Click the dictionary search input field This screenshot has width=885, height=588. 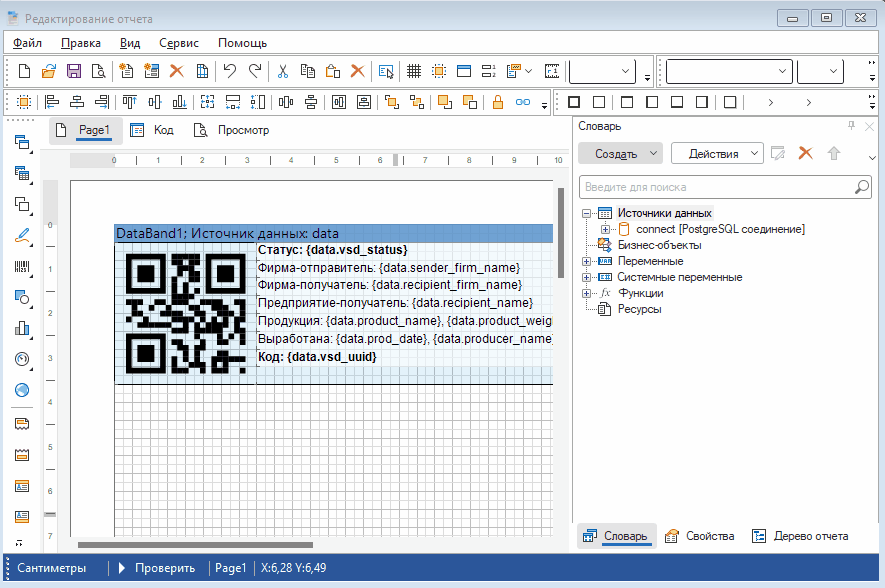pyautogui.click(x=725, y=187)
